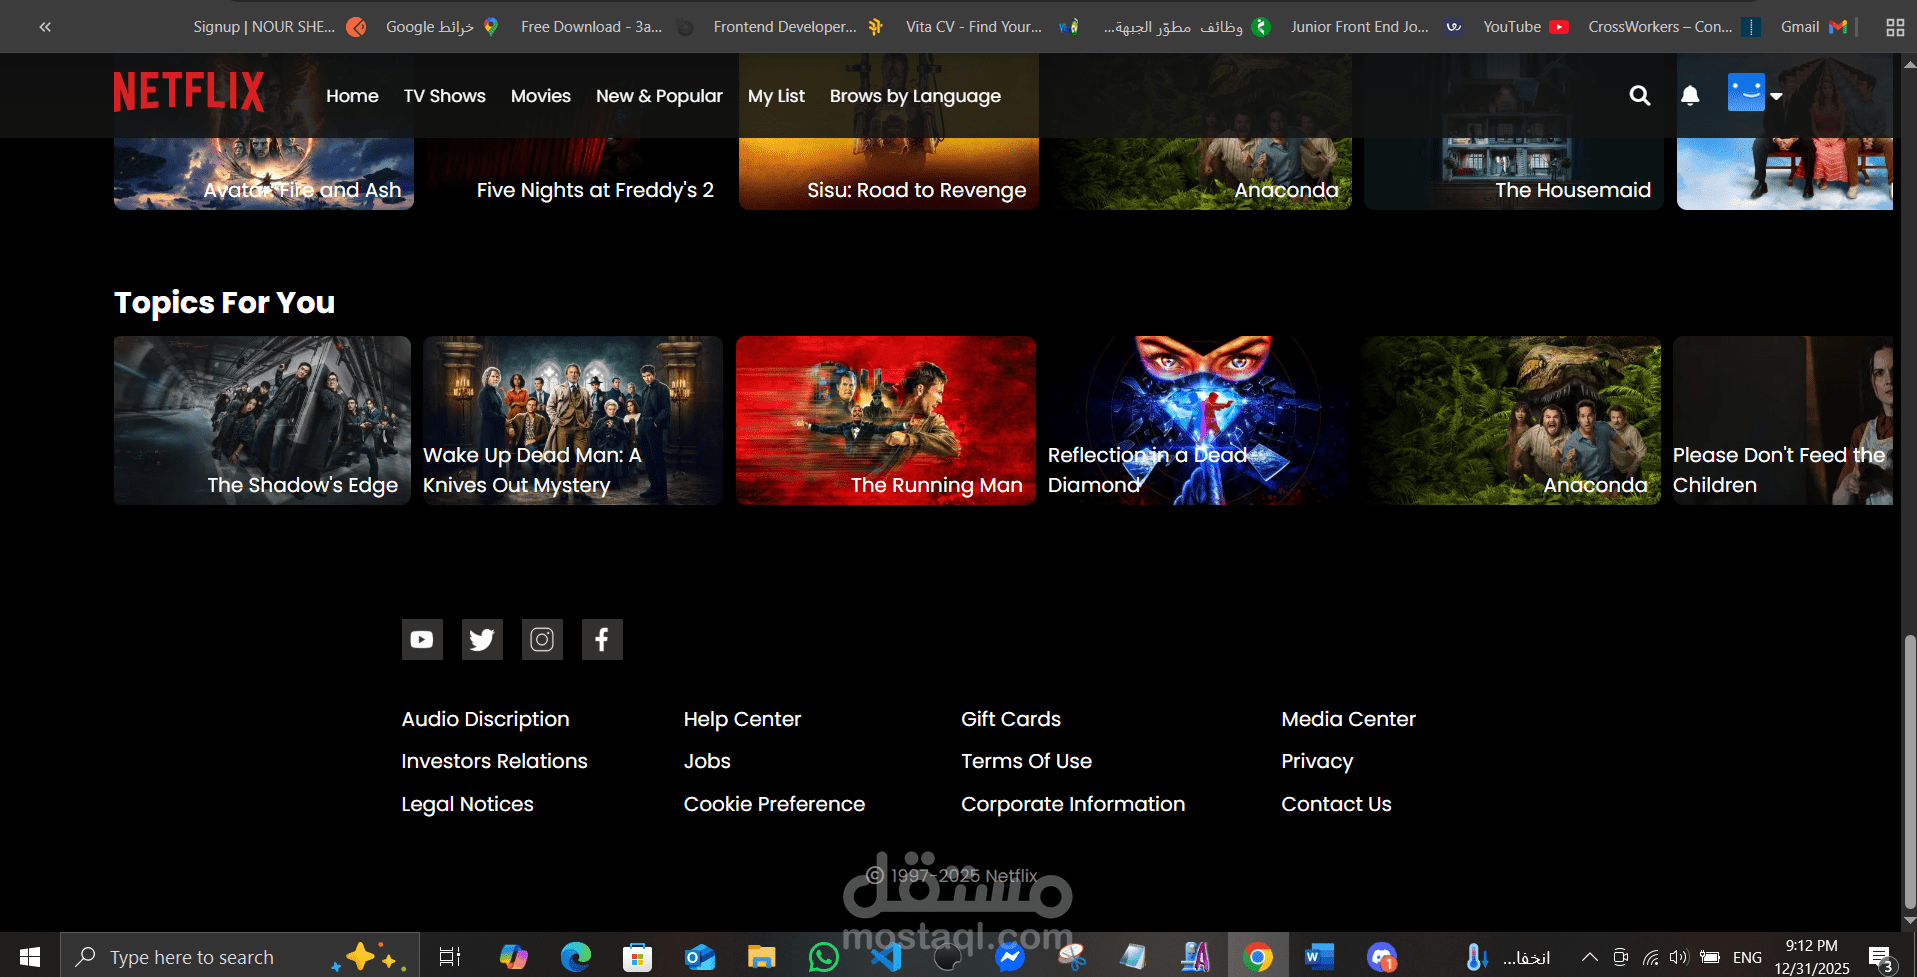Open Reflection in a Dead Diamond thumbnail
Image resolution: width=1917 pixels, height=977 pixels.
coord(1198,420)
